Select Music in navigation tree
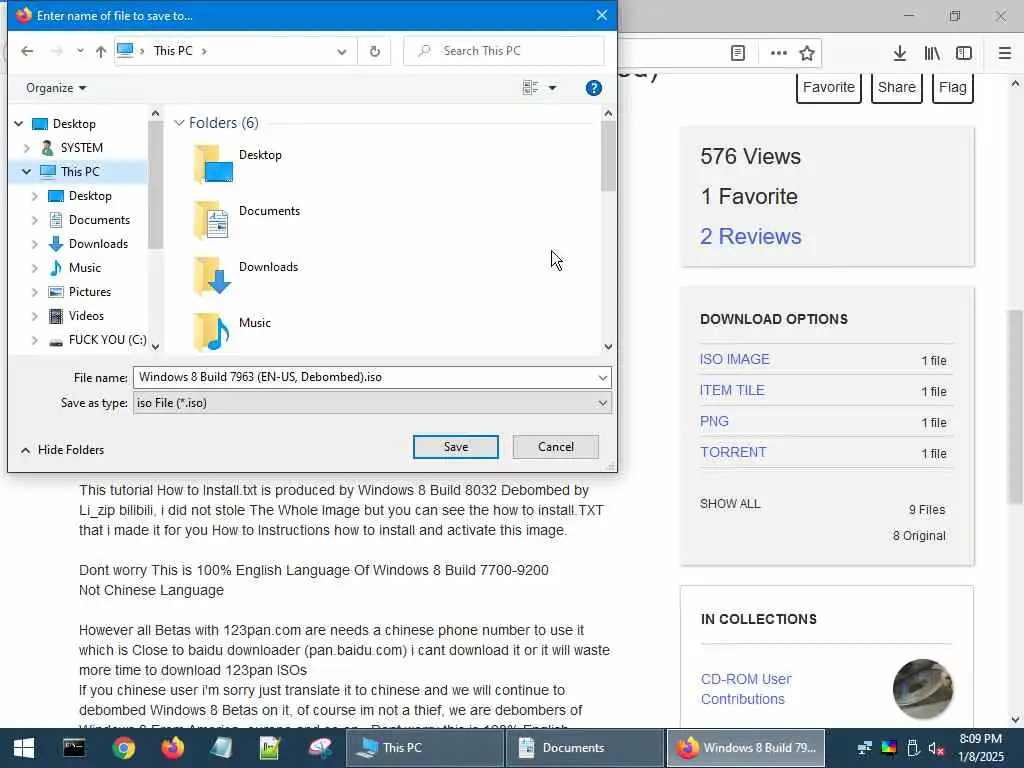This screenshot has width=1024, height=768. tap(85, 268)
